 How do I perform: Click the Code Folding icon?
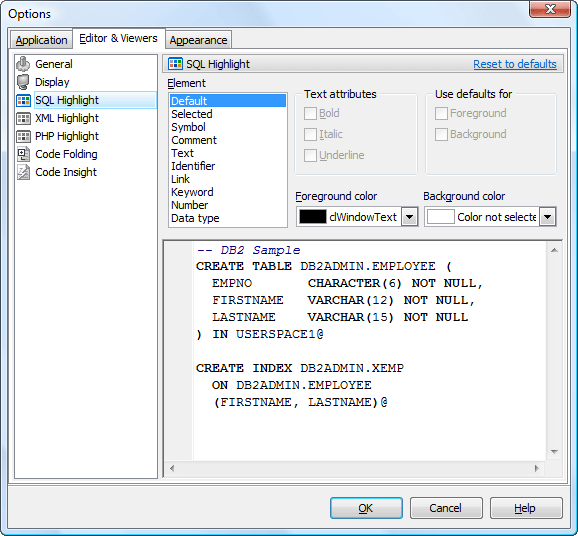23,154
